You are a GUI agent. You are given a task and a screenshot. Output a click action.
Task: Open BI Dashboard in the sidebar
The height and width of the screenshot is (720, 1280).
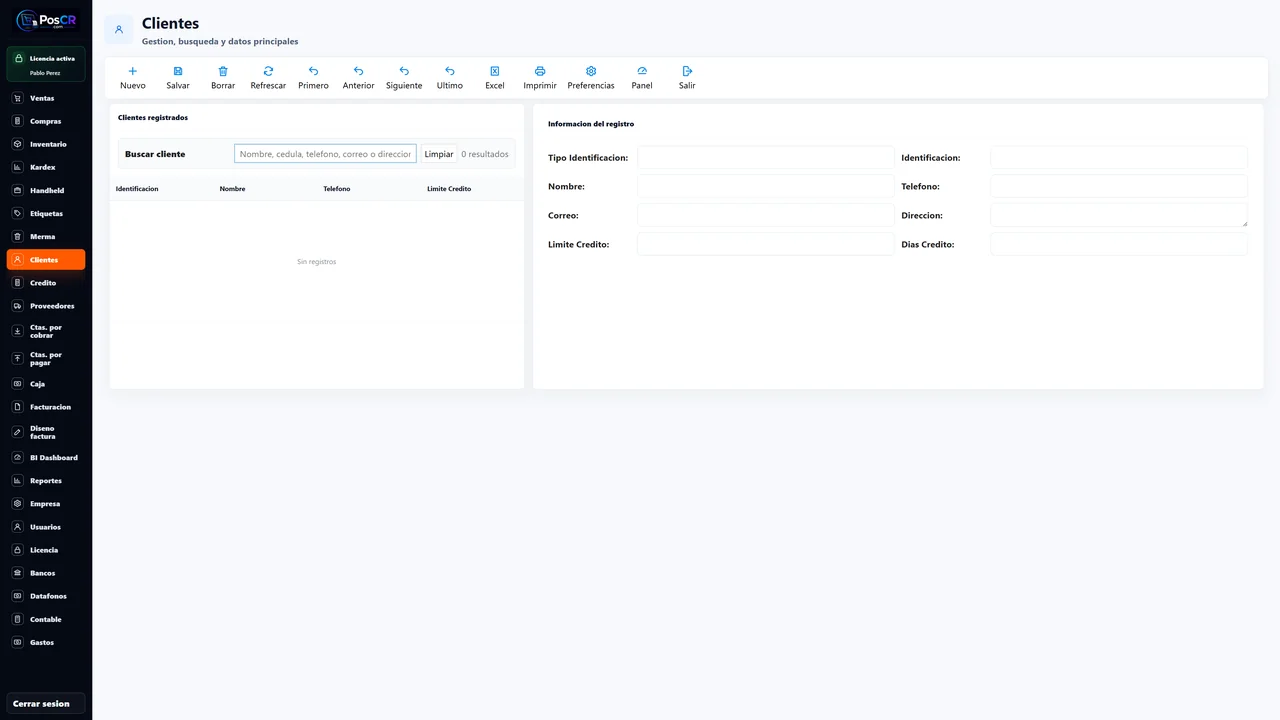[46, 457]
